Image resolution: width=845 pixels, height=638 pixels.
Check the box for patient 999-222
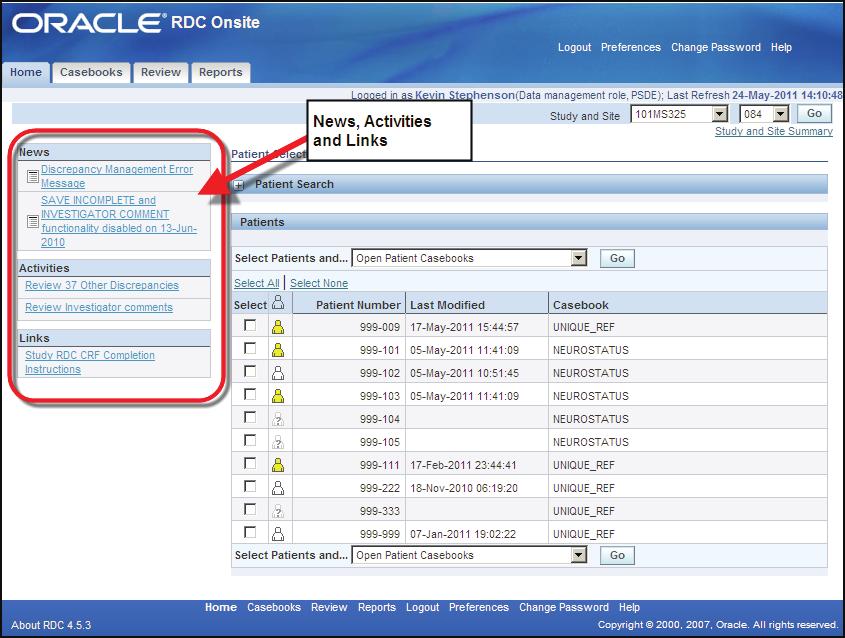coord(250,487)
